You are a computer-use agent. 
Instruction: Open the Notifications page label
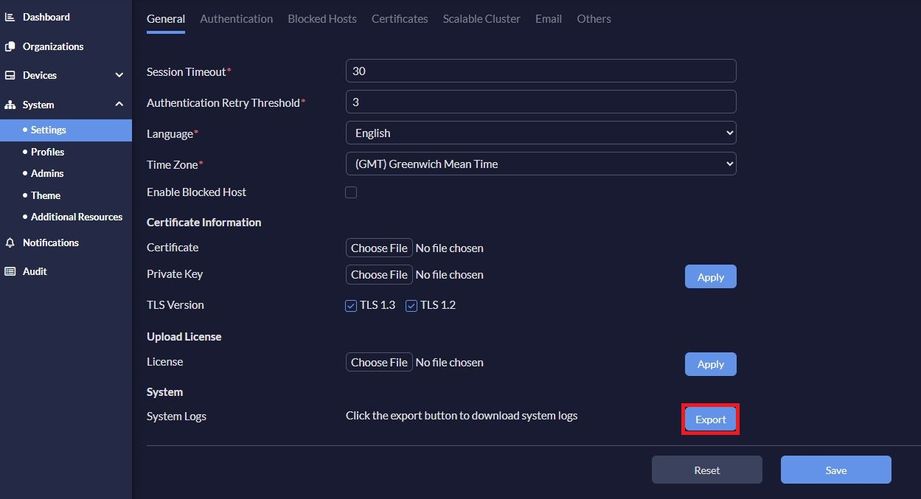51,242
